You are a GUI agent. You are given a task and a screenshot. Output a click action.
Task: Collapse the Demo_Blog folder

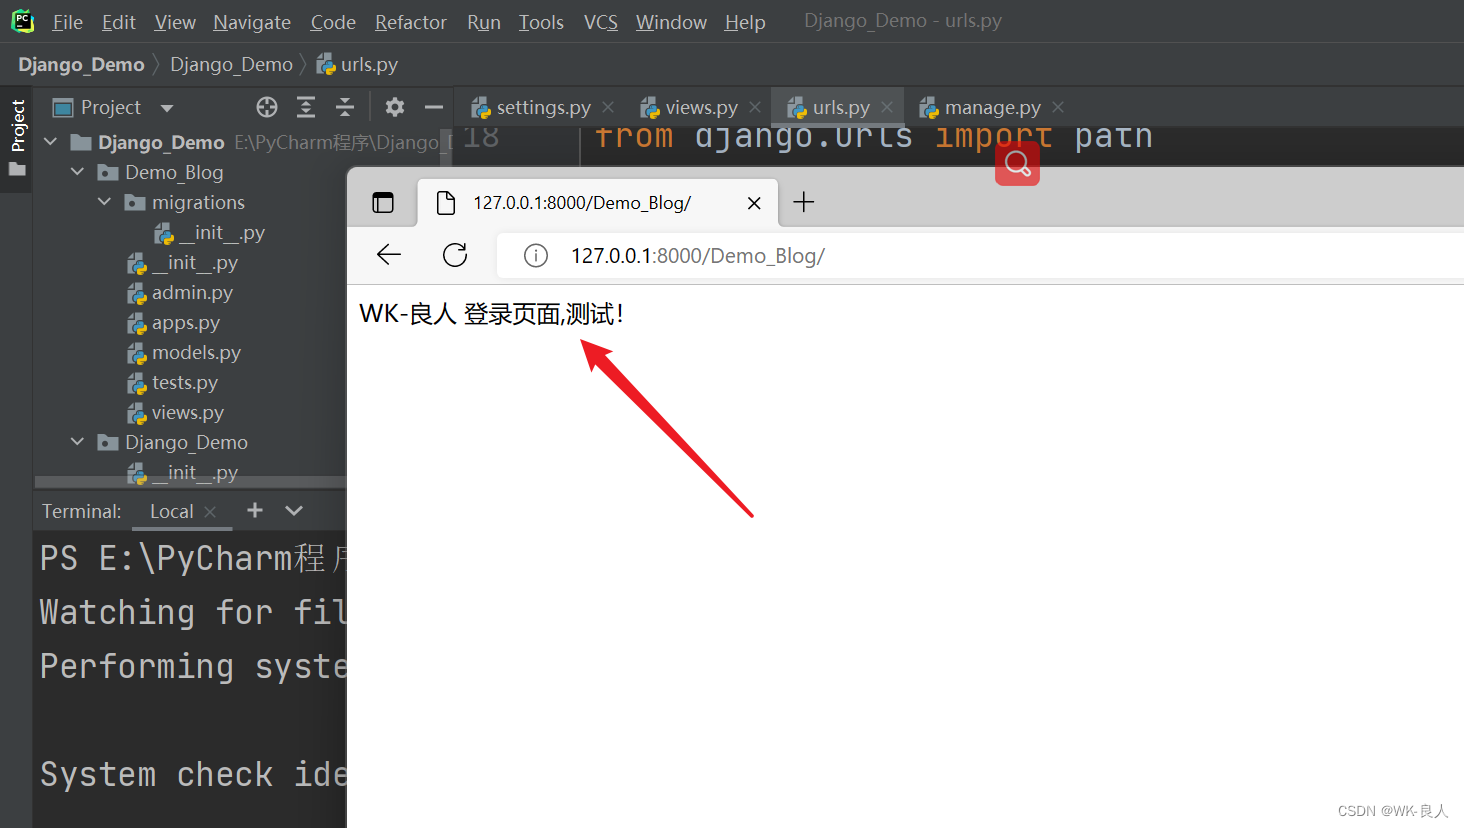78,172
